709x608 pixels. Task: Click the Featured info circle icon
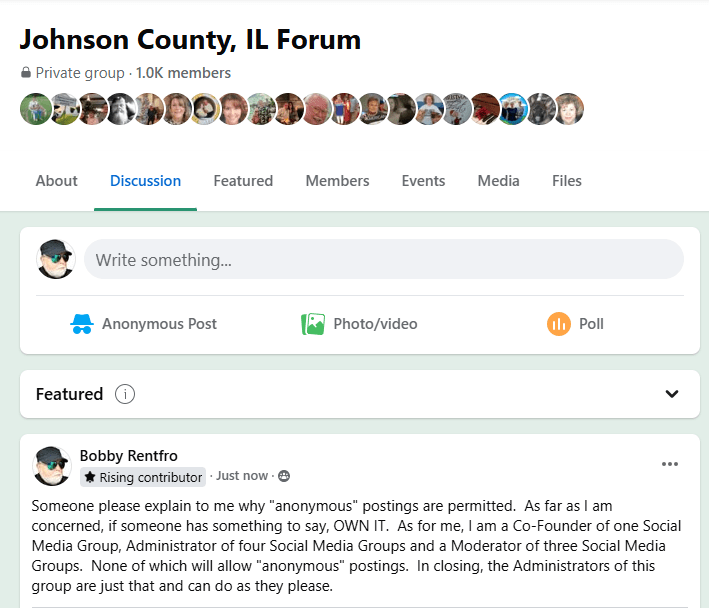point(125,394)
